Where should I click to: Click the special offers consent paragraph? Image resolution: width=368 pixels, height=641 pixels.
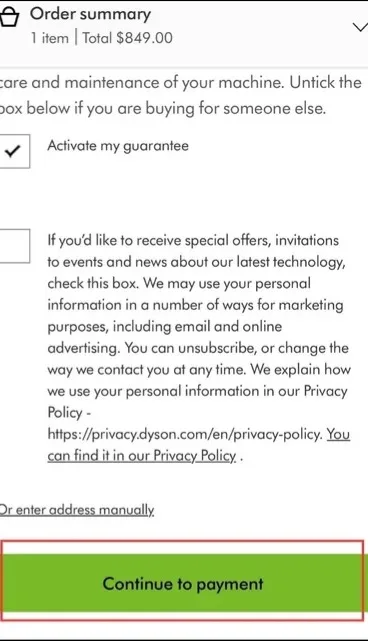coord(198,347)
